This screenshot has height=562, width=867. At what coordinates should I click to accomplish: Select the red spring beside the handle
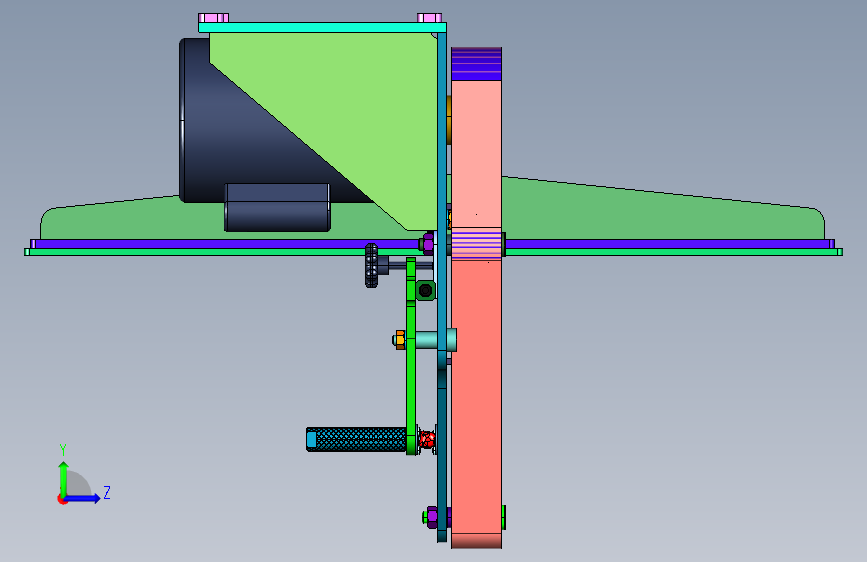tap(426, 439)
